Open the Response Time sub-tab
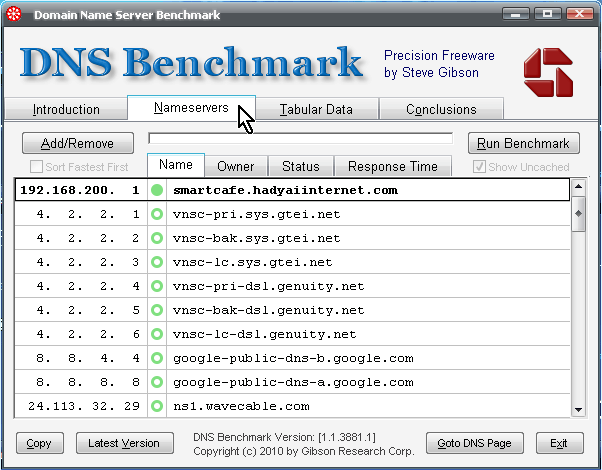Image resolution: width=602 pixels, height=470 pixels. pyautogui.click(x=393, y=166)
